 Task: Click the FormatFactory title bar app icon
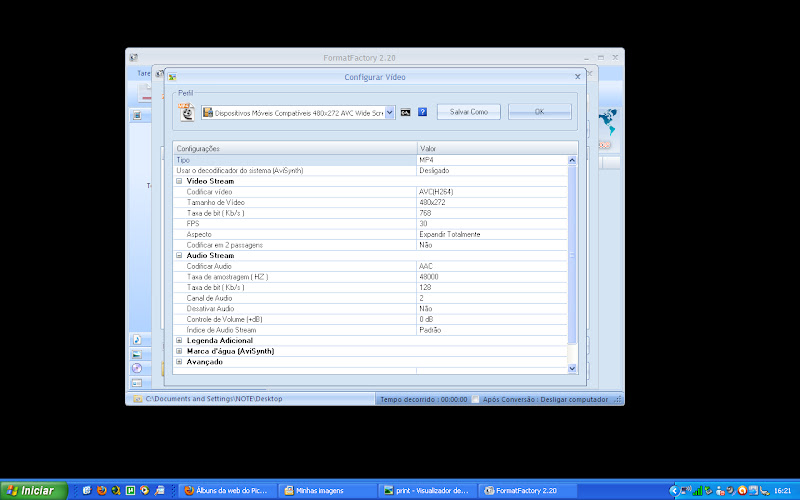[x=134, y=58]
